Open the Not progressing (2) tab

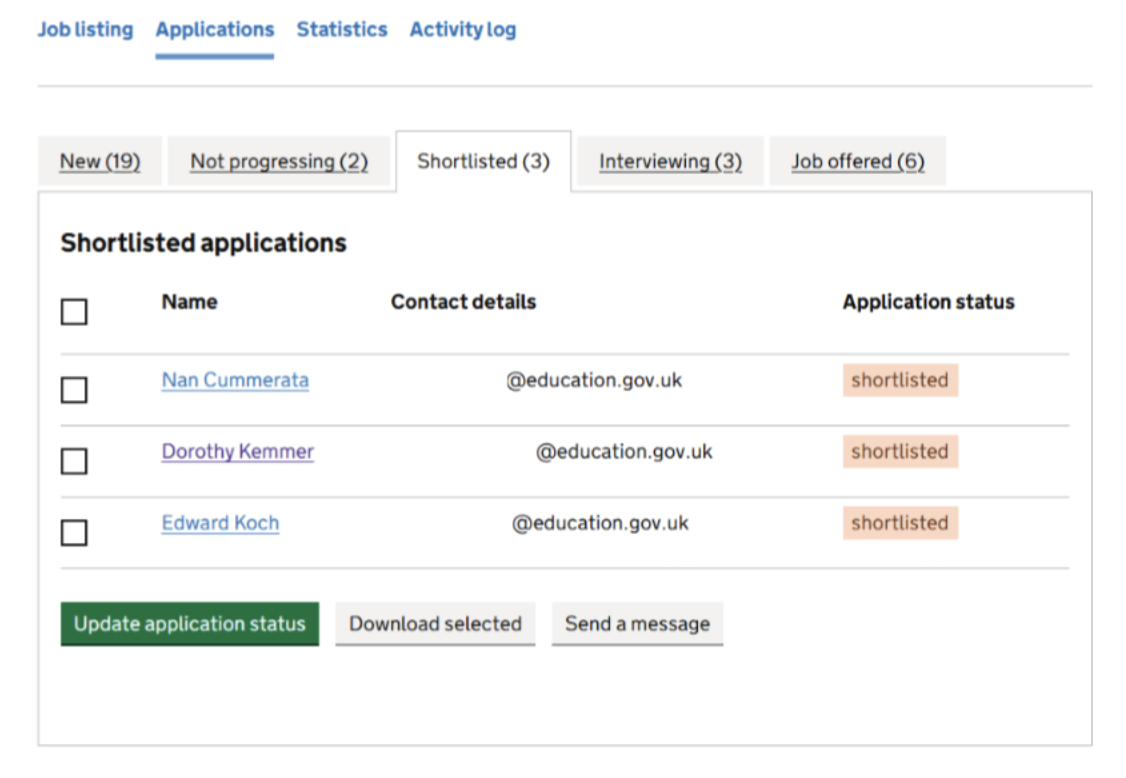pyautogui.click(x=279, y=161)
